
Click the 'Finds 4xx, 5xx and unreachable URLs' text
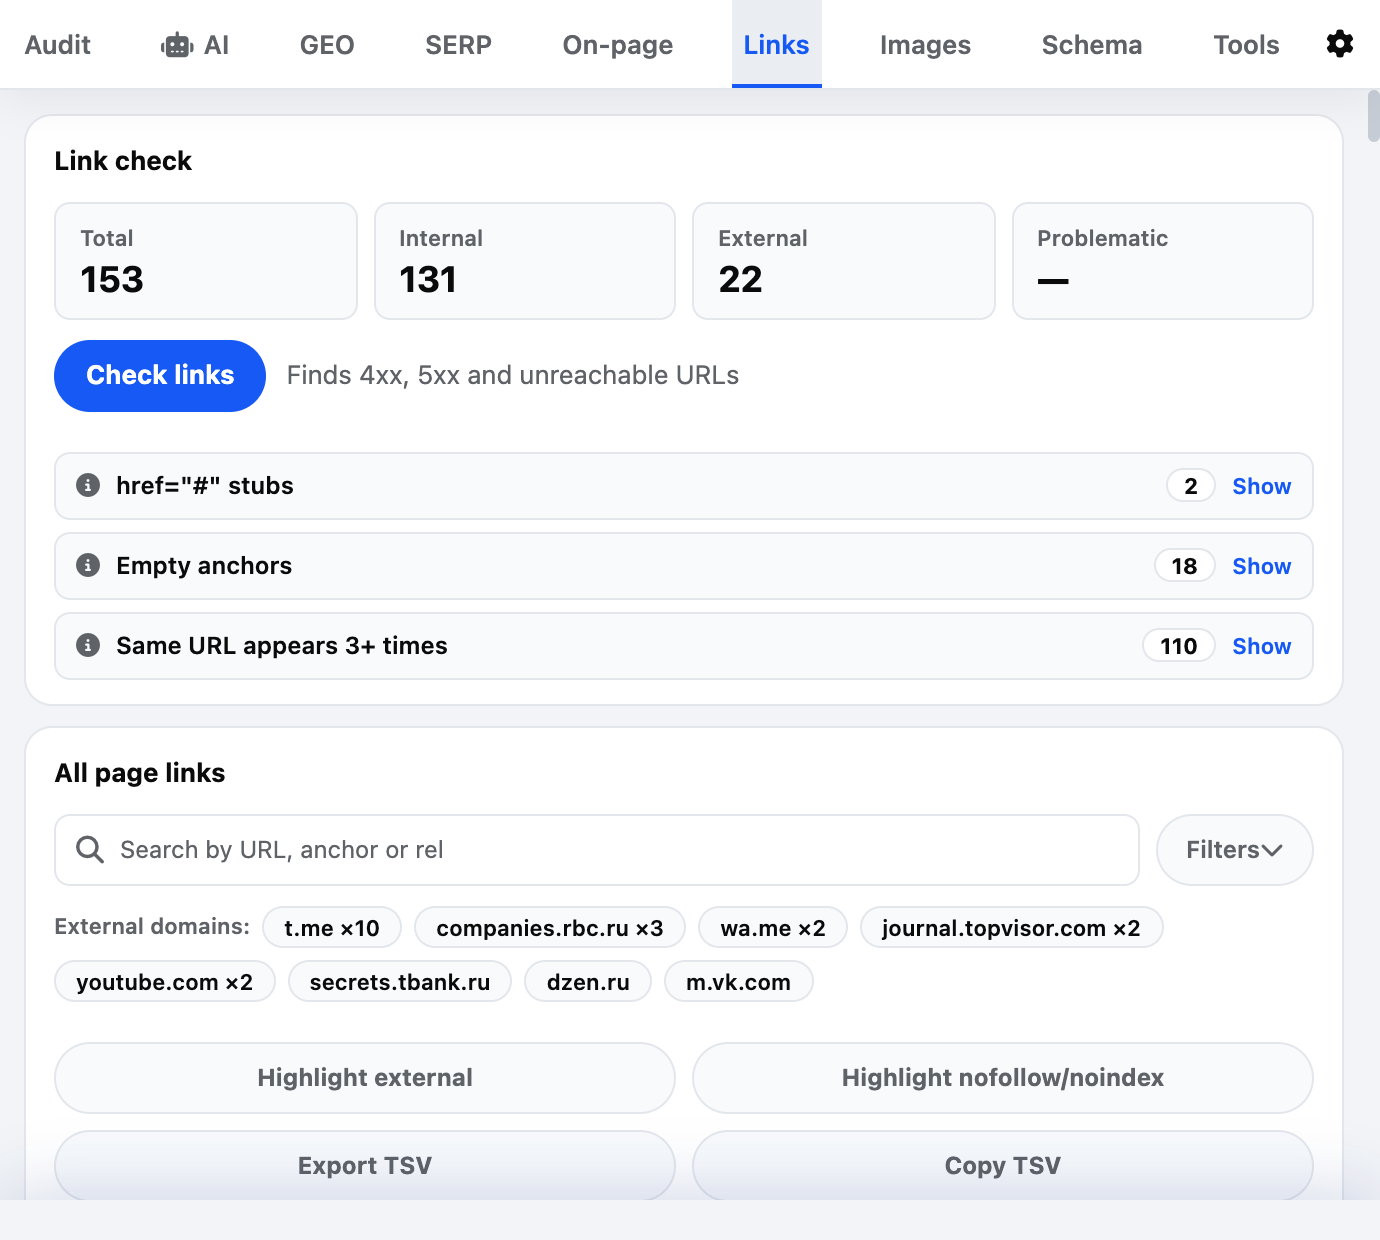513,376
